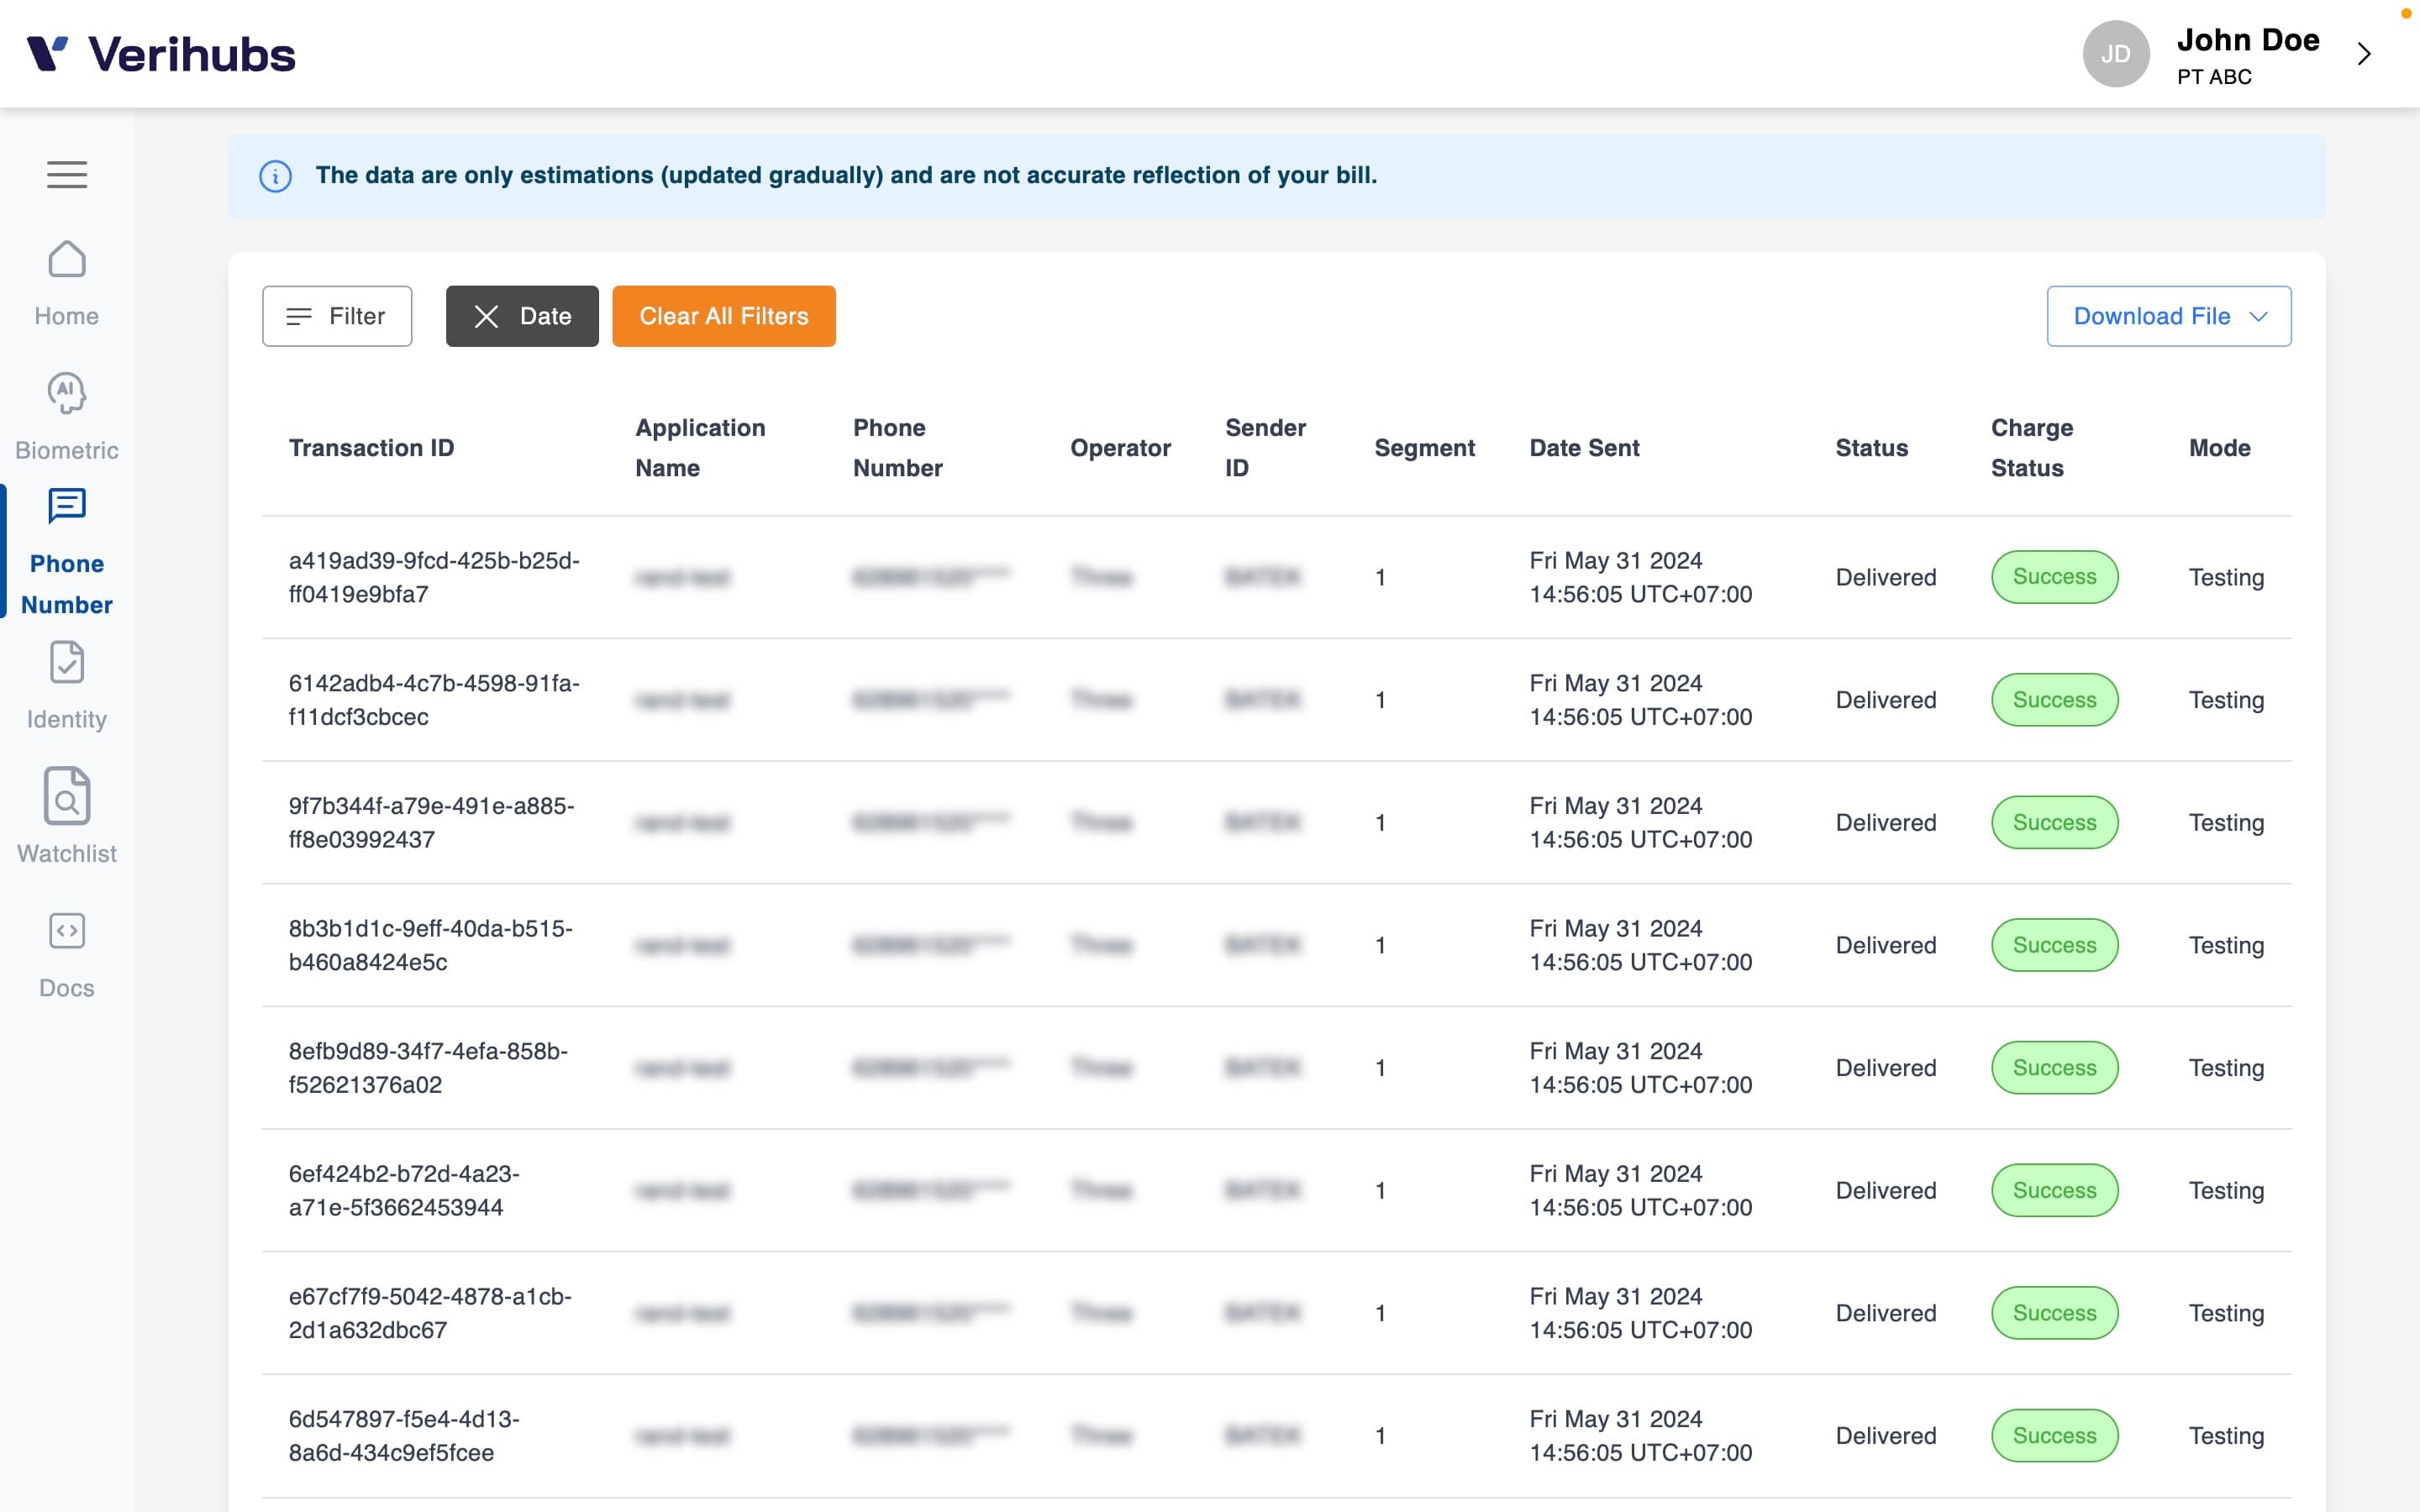Click Success badge in 8efb9d89 row
Screen dimensions: 2420x1512
click(x=2054, y=1068)
